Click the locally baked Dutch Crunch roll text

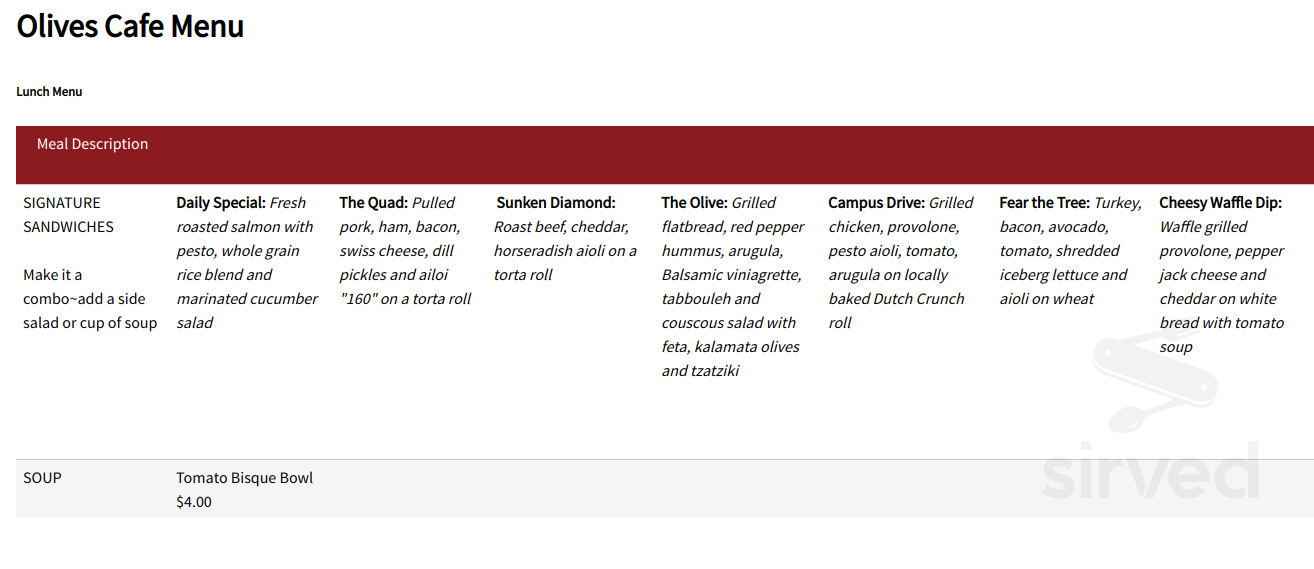pos(896,299)
